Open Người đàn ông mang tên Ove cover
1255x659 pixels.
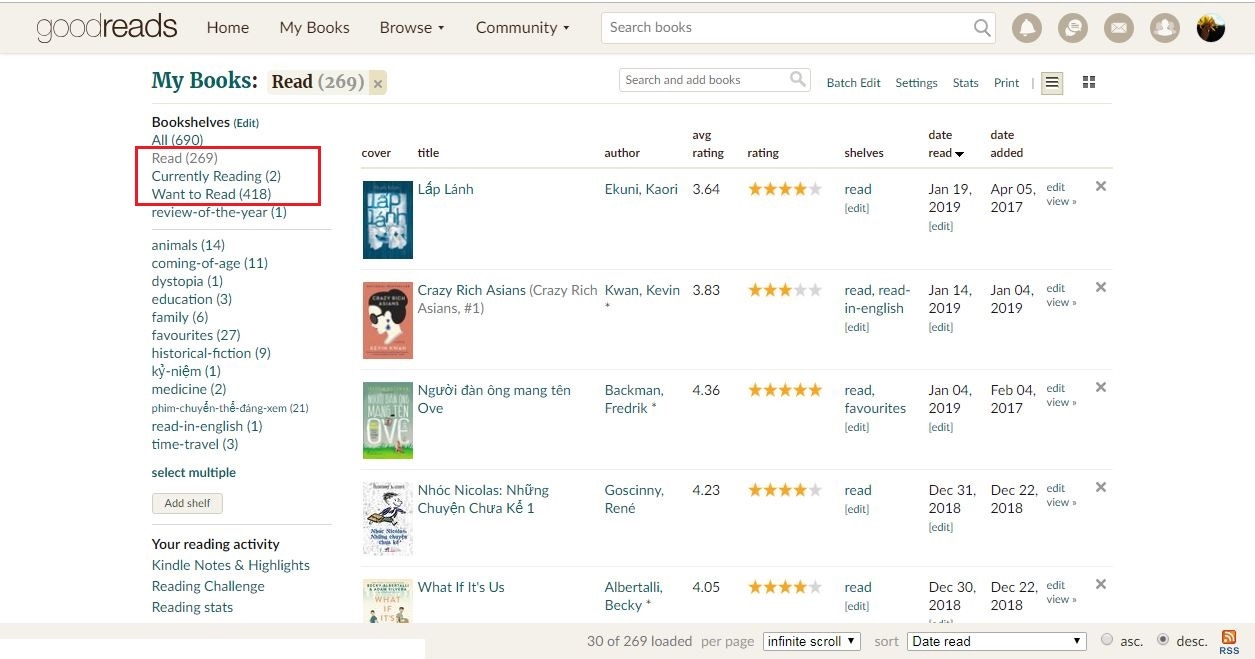pos(387,420)
